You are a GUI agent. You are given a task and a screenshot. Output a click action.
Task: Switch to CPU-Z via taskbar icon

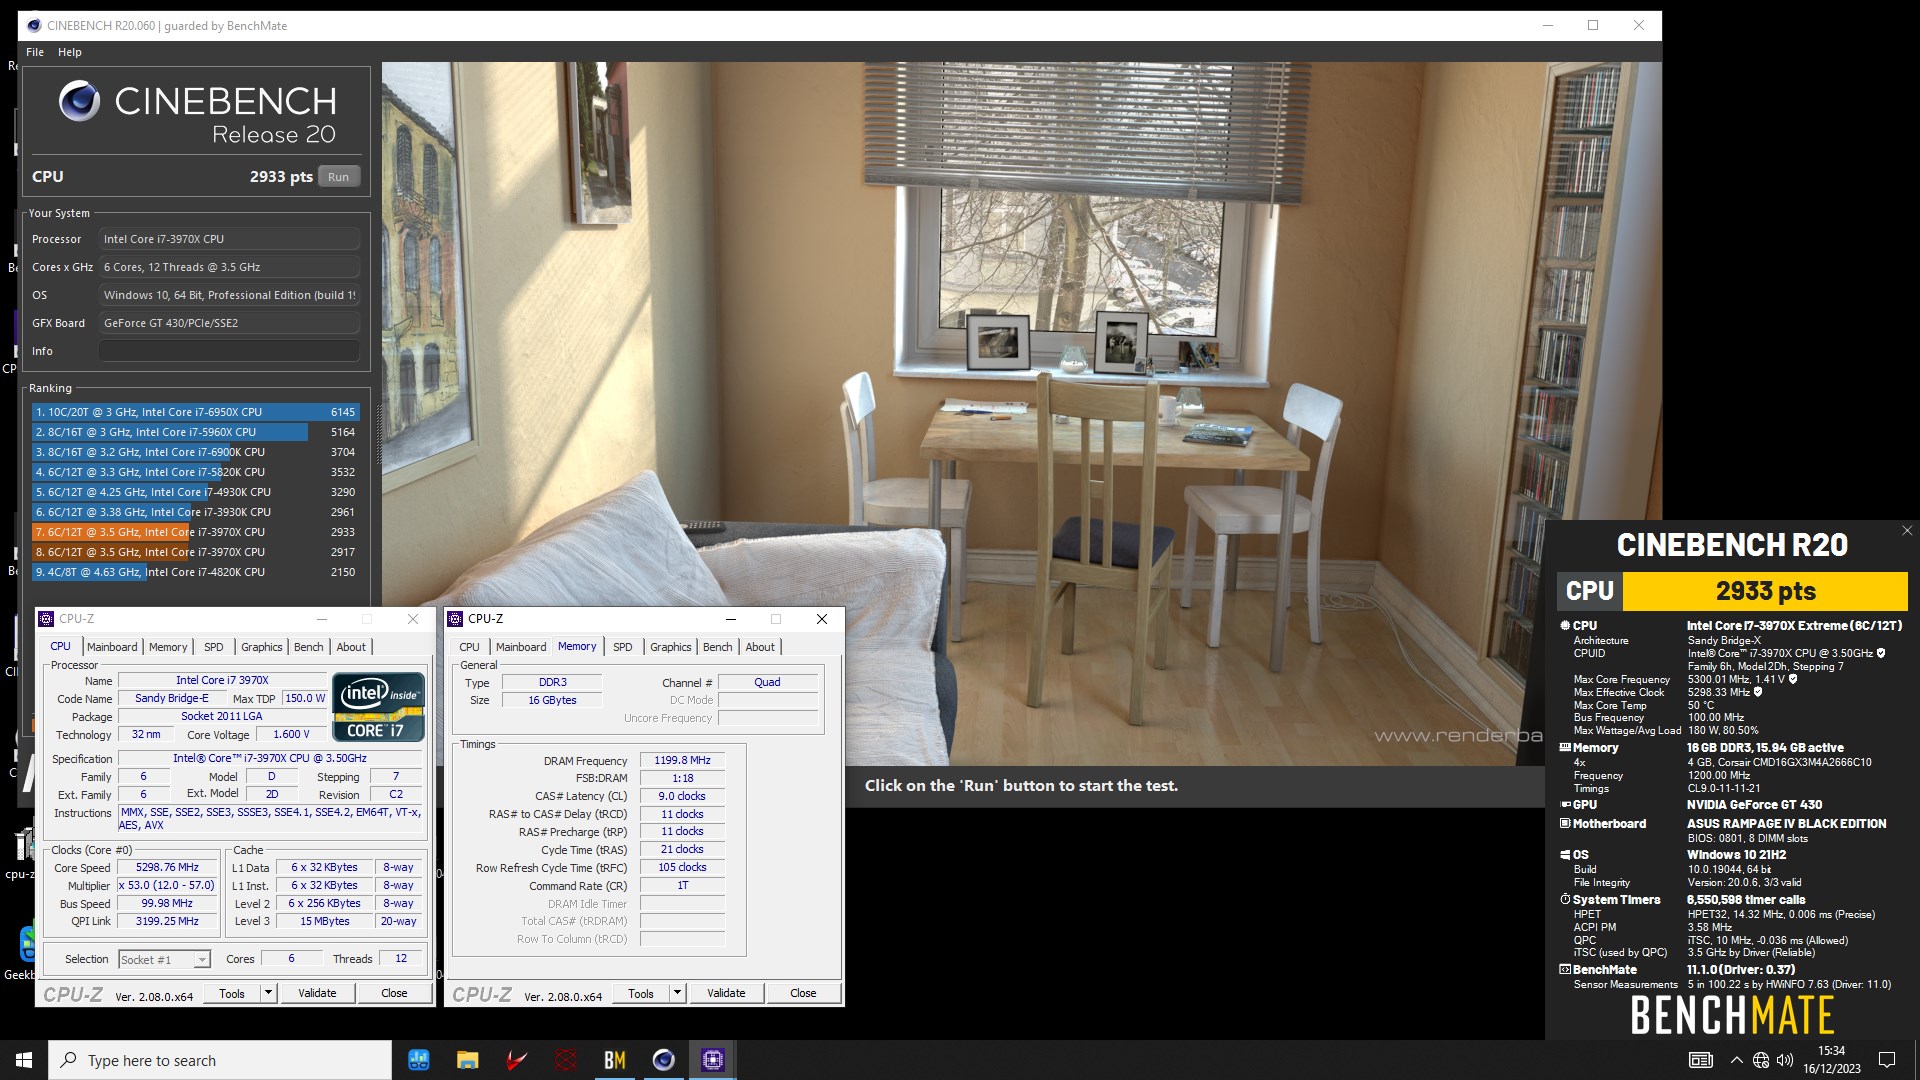click(712, 1060)
